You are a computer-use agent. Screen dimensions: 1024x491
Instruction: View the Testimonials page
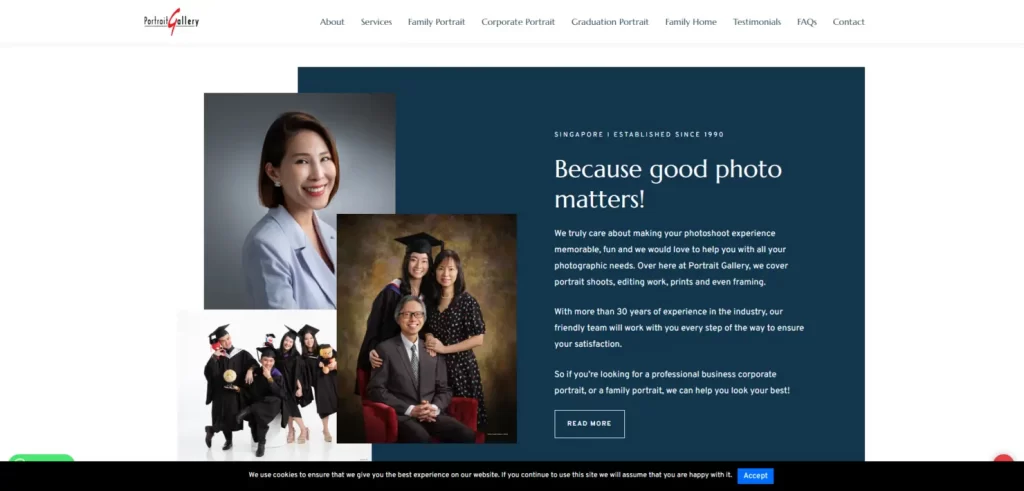pyautogui.click(x=757, y=22)
